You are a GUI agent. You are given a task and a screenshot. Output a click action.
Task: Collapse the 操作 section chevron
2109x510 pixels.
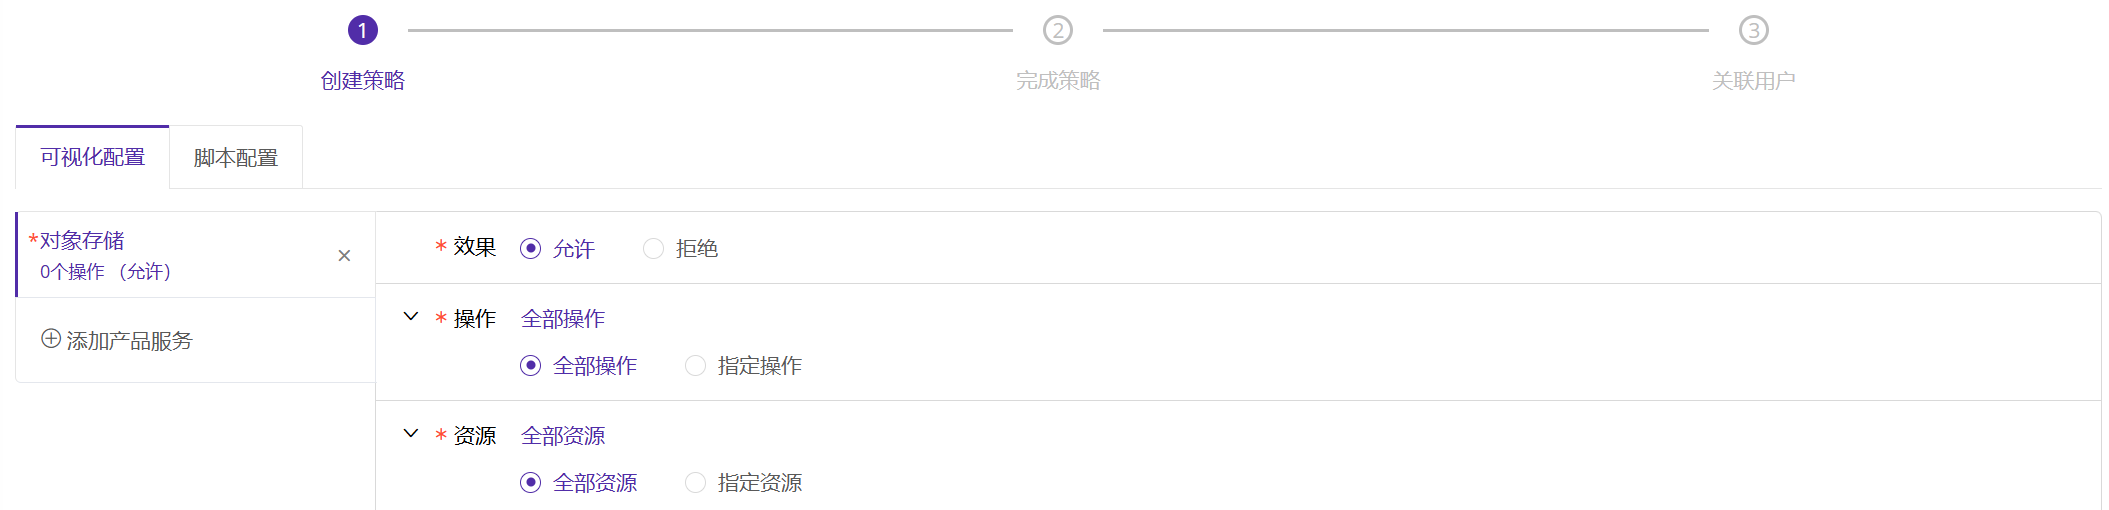[410, 317]
